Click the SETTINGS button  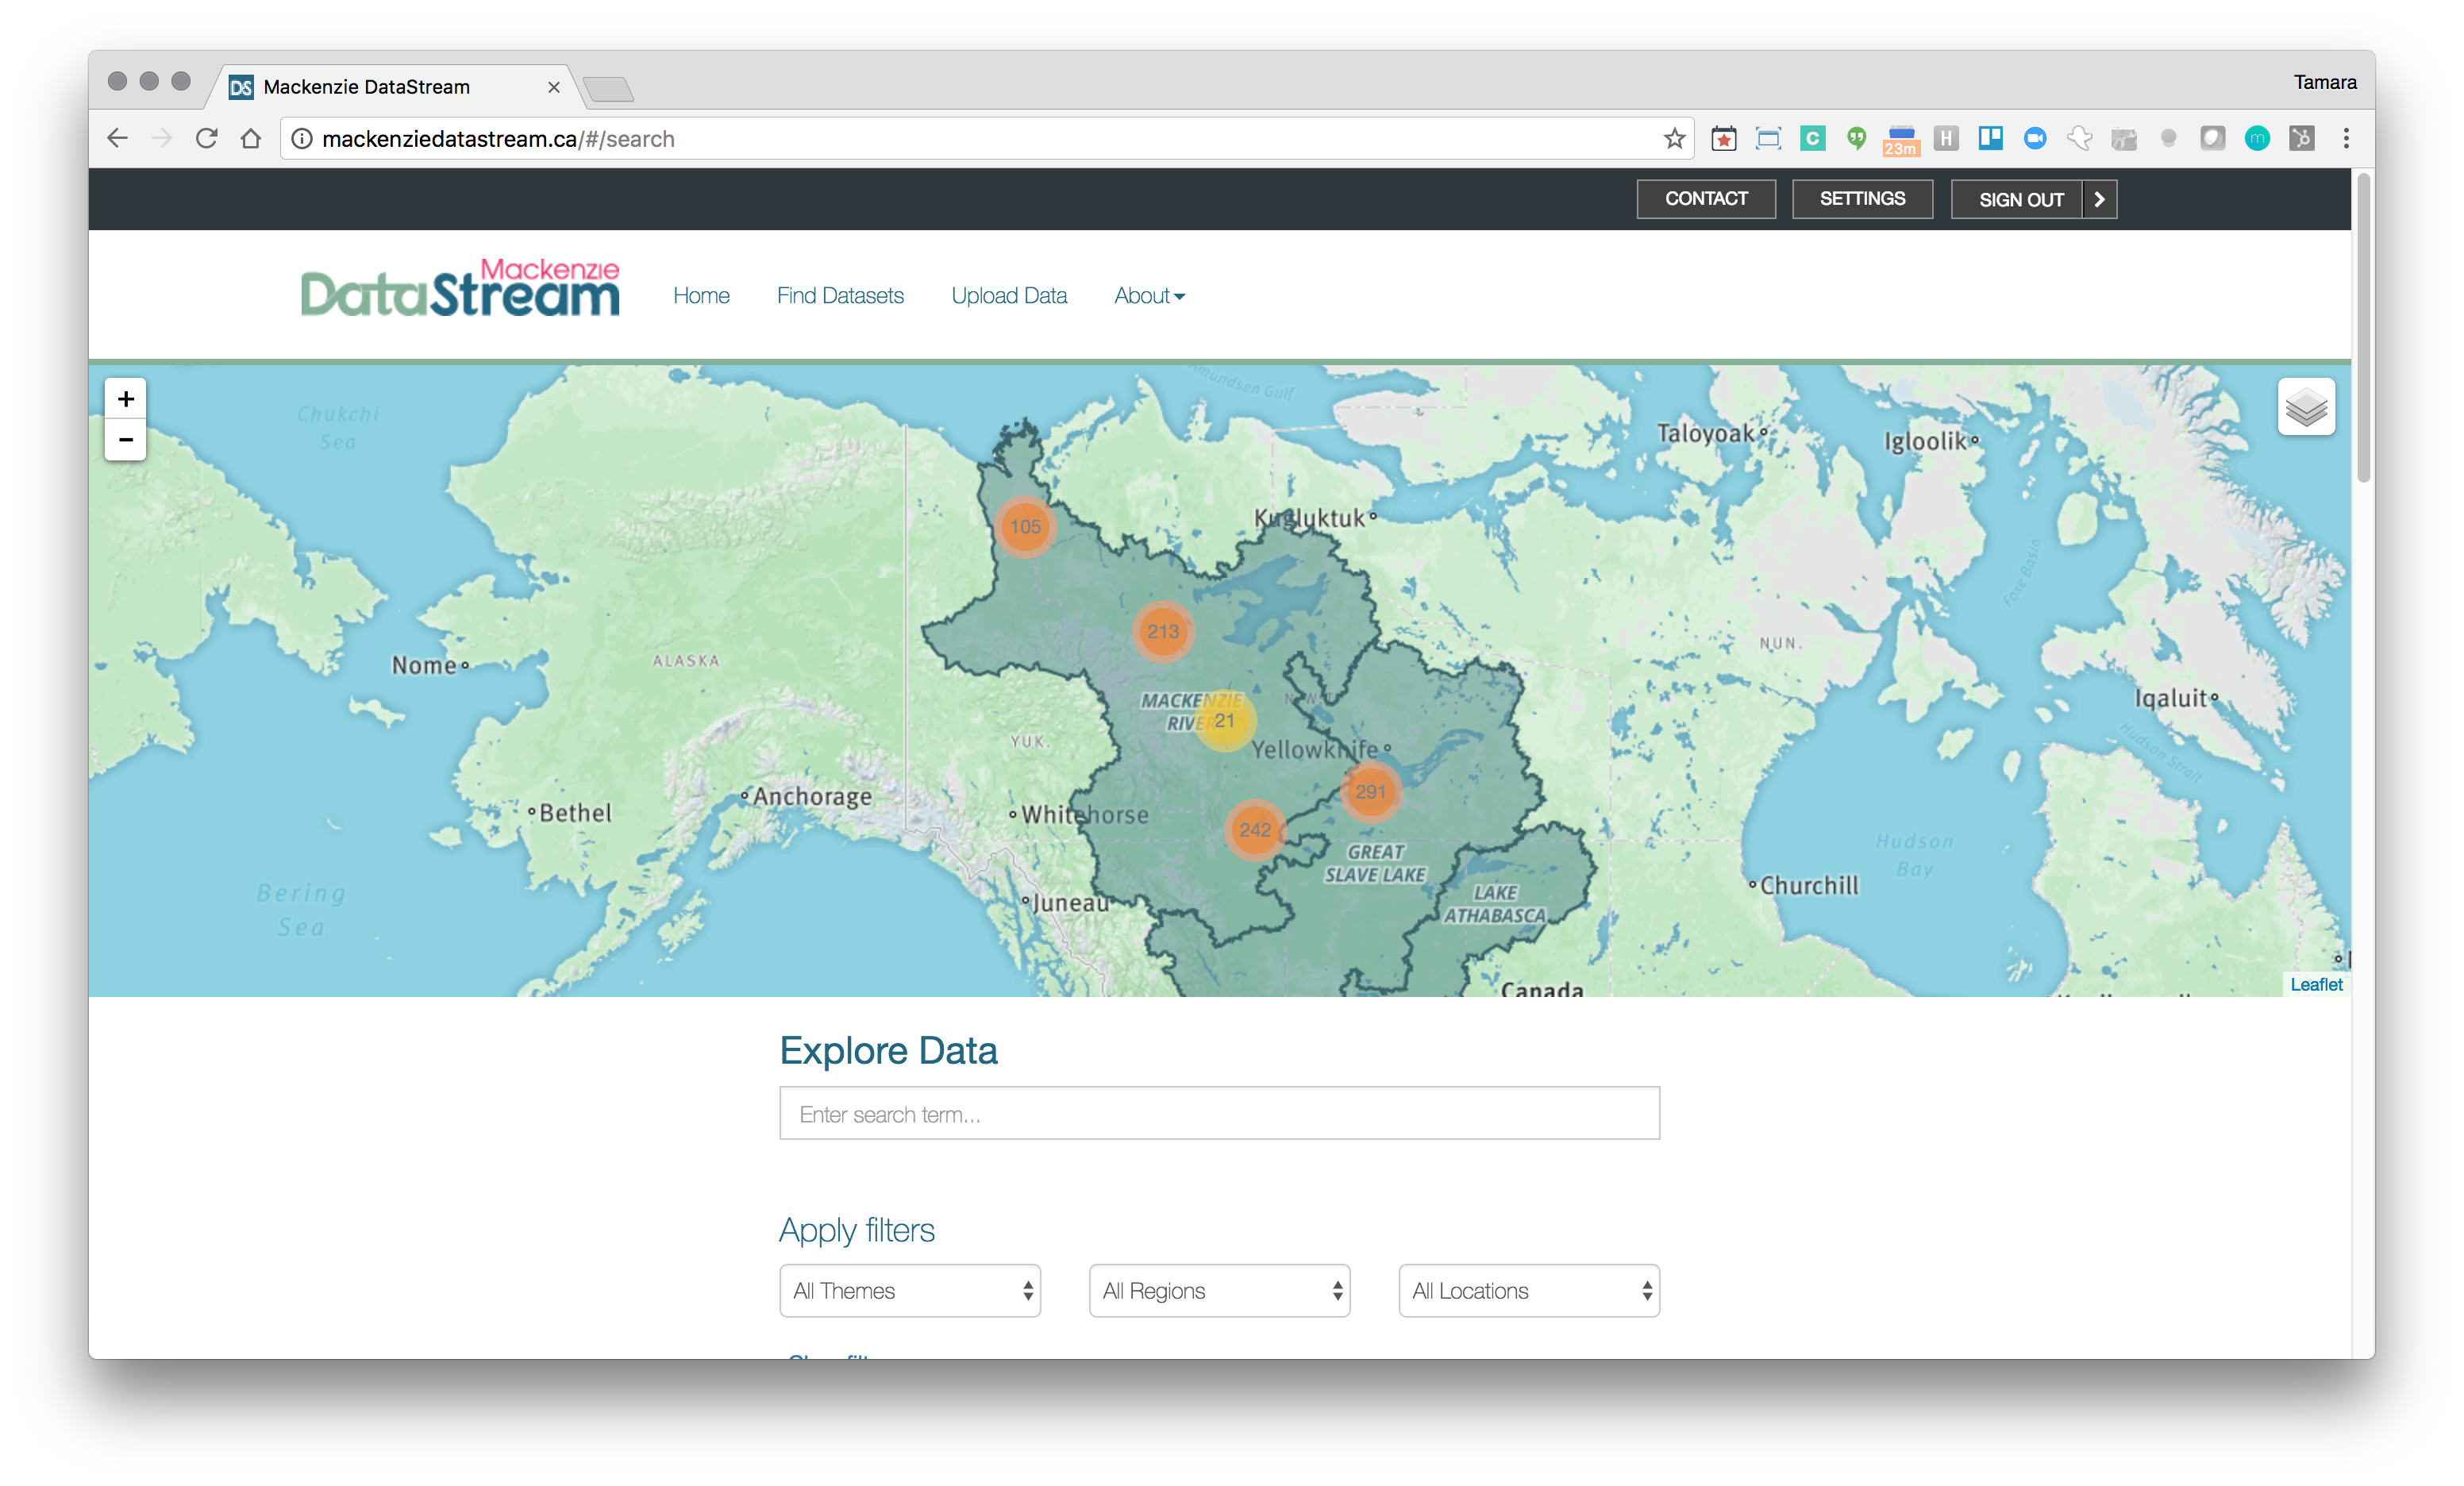click(1862, 199)
